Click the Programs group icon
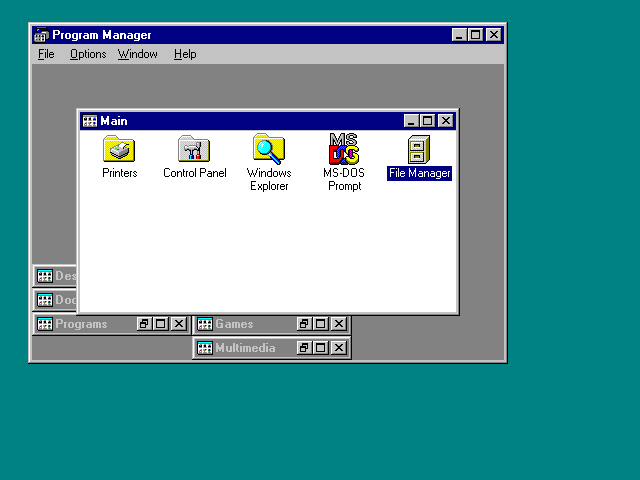 45,324
